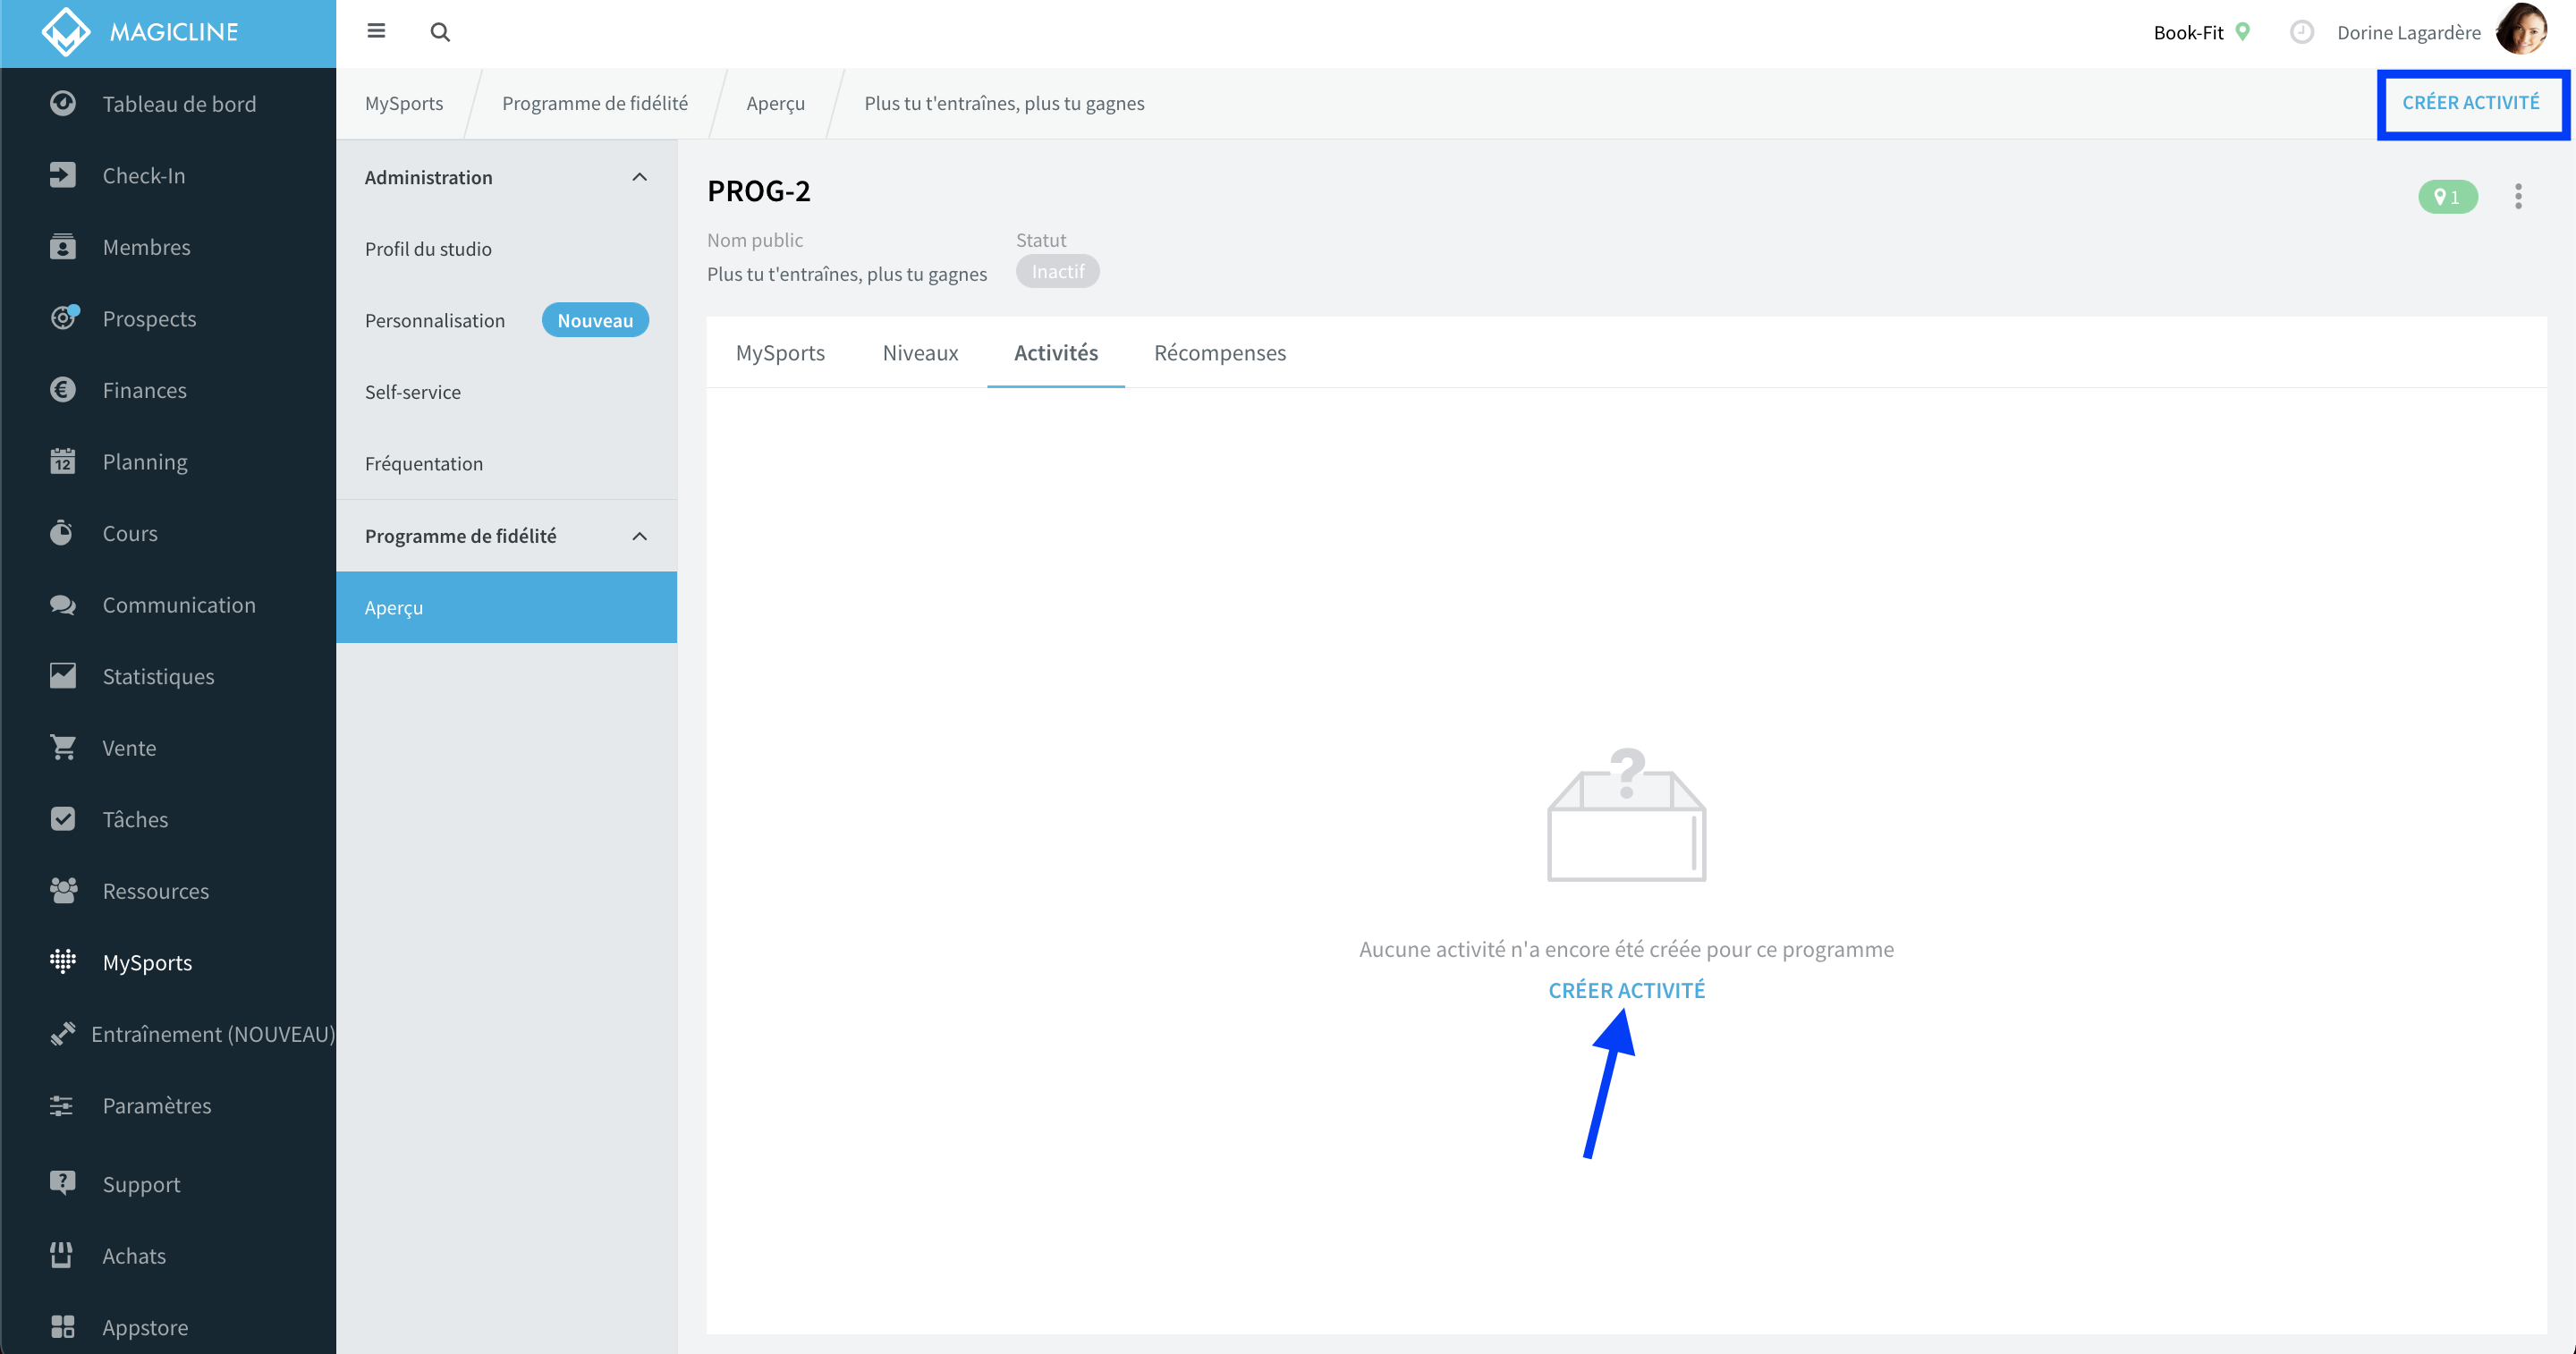The image size is (2576, 1354).
Task: Collapse the Programme de fidélité section
Action: (x=639, y=536)
